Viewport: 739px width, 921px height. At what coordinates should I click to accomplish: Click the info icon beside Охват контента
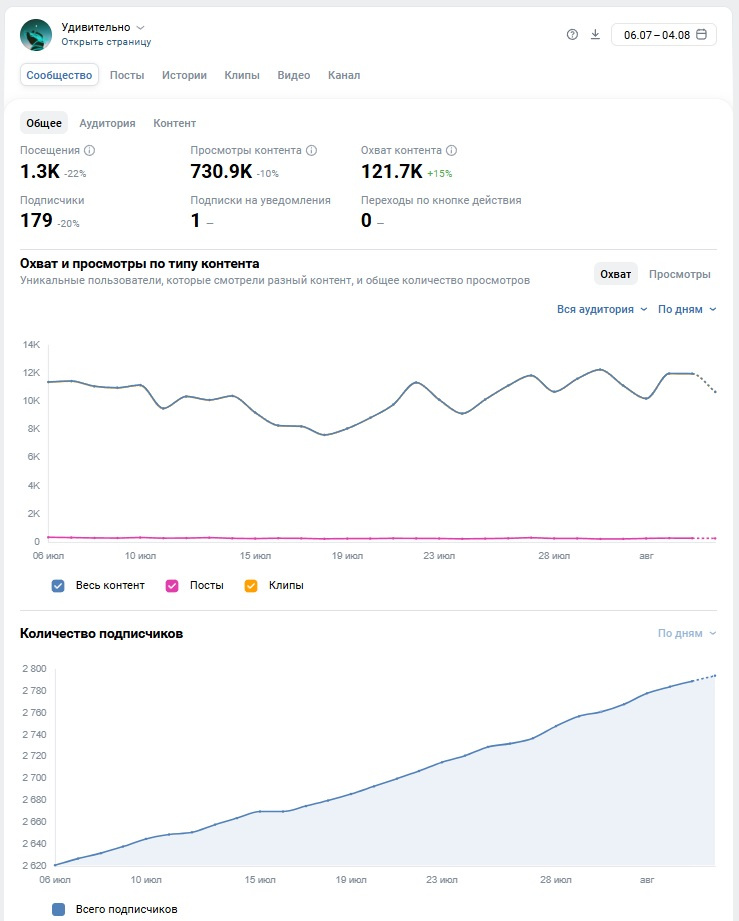(x=451, y=150)
